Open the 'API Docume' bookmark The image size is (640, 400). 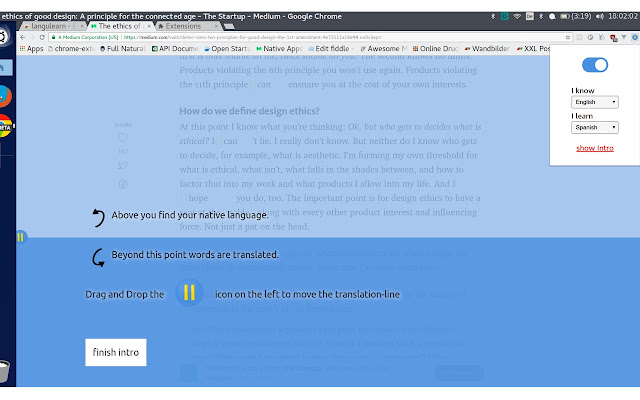click(175, 49)
